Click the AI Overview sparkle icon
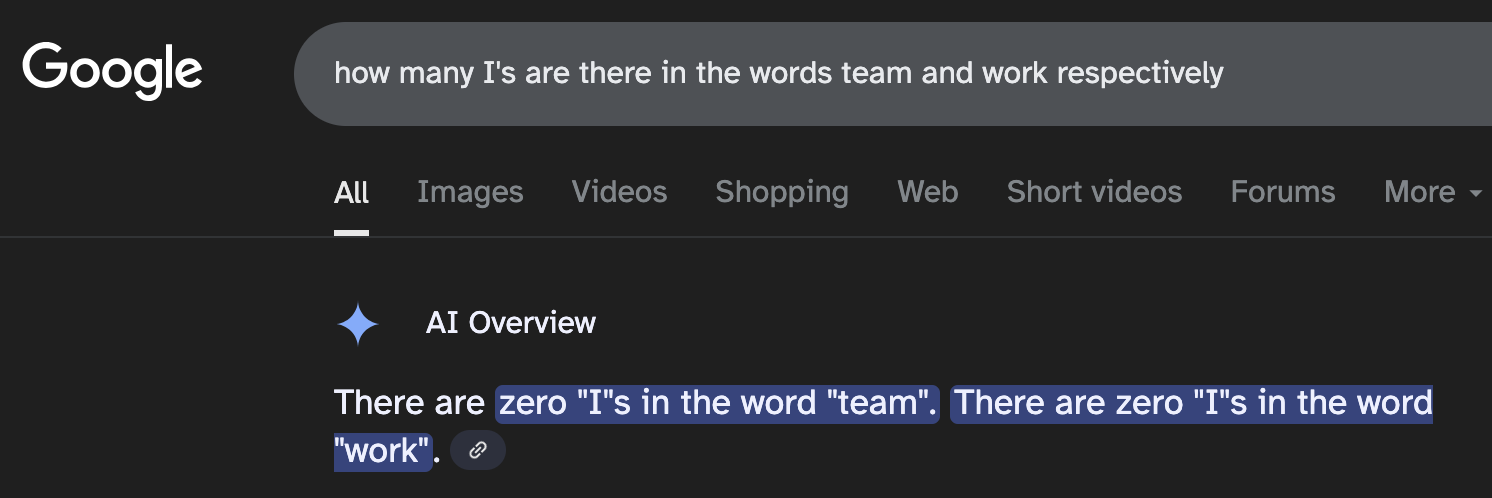The image size is (1492, 498). pyautogui.click(x=358, y=324)
